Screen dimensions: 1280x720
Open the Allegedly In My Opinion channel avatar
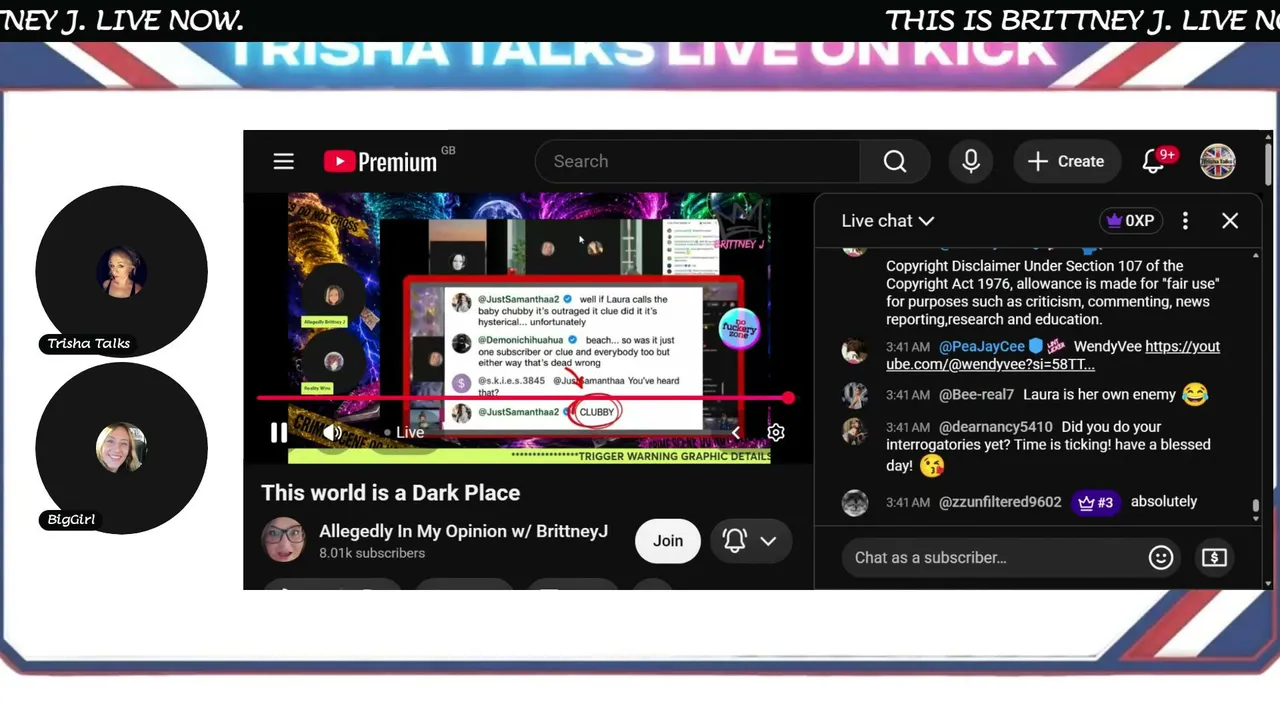(x=284, y=540)
